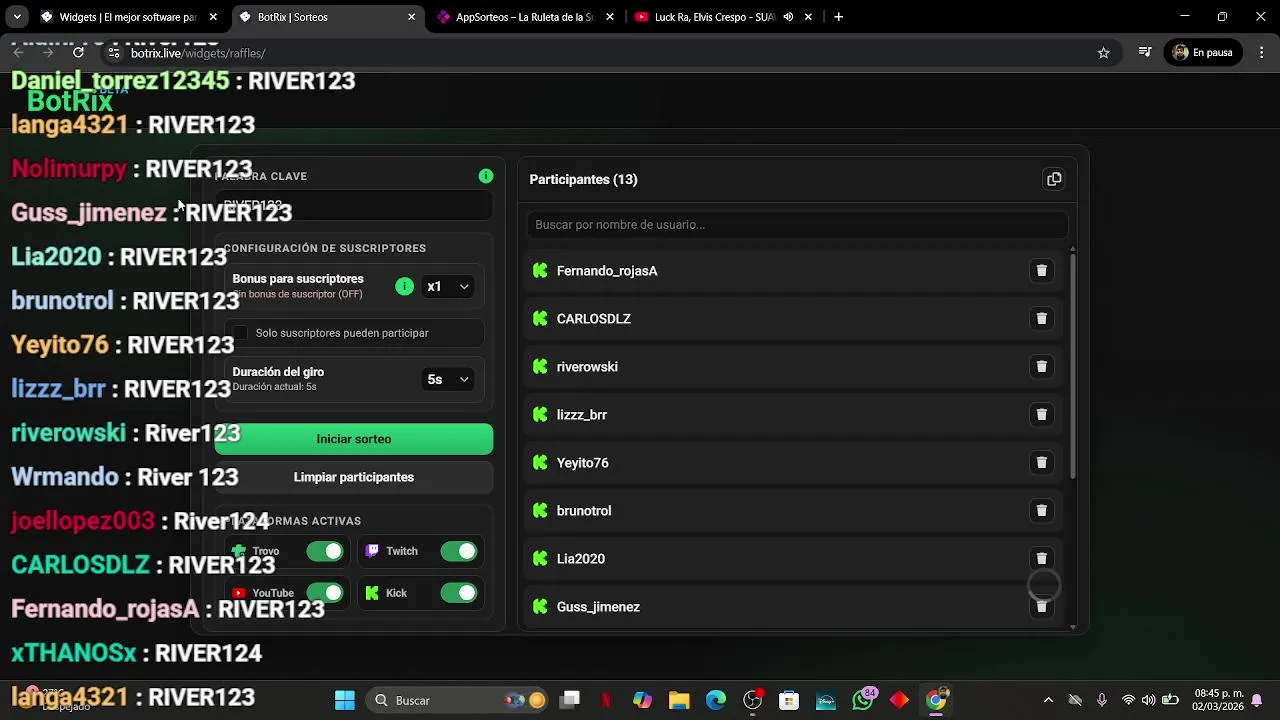The height and width of the screenshot is (720, 1280).
Task: Click chat username xTHANOSx
Action: pos(74,653)
